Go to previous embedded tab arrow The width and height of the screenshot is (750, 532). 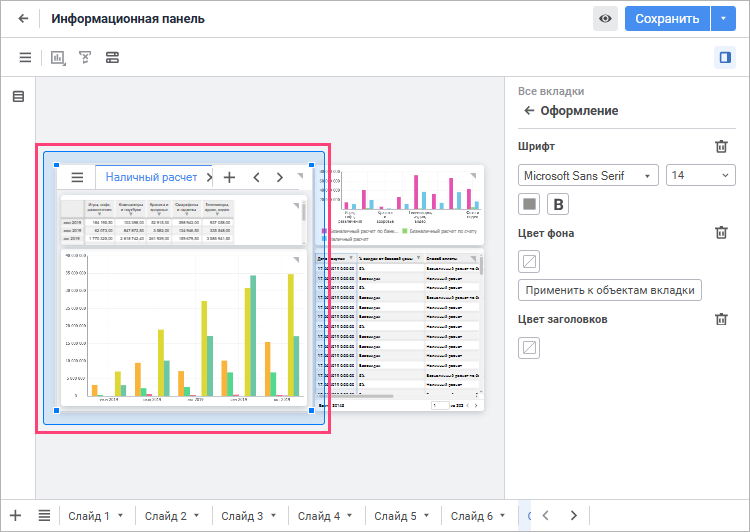pos(256,177)
